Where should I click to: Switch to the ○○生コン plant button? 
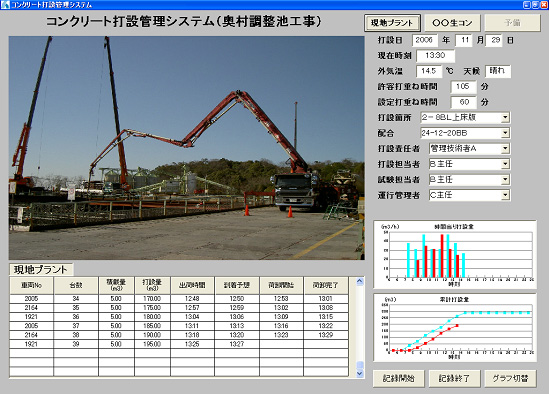[452, 23]
